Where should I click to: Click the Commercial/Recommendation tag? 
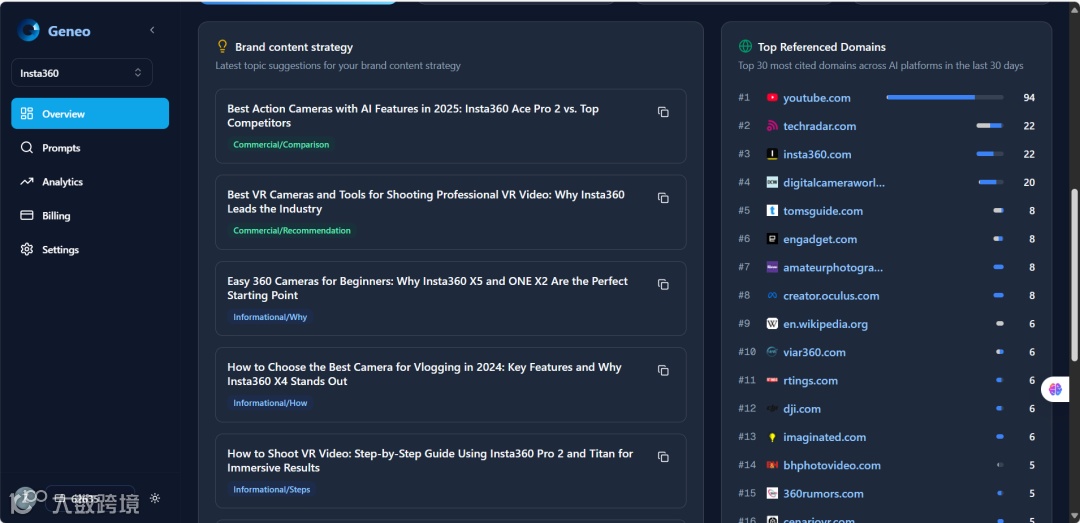(x=292, y=231)
